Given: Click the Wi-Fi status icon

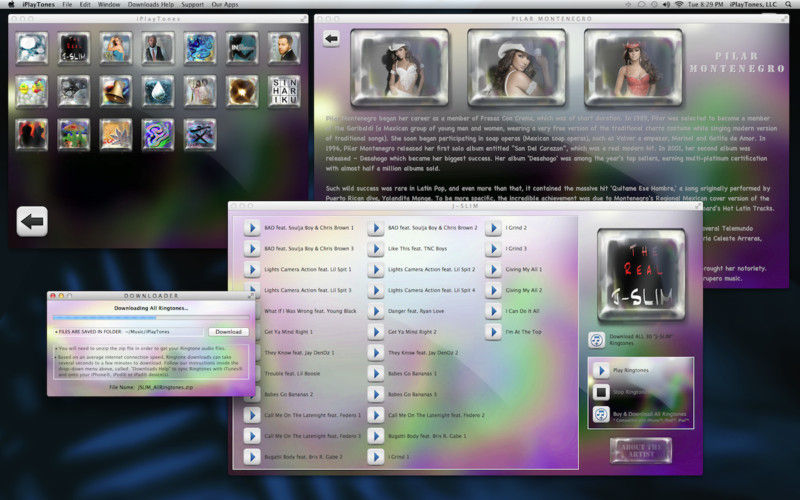Looking at the screenshot, I should [x=679, y=4].
